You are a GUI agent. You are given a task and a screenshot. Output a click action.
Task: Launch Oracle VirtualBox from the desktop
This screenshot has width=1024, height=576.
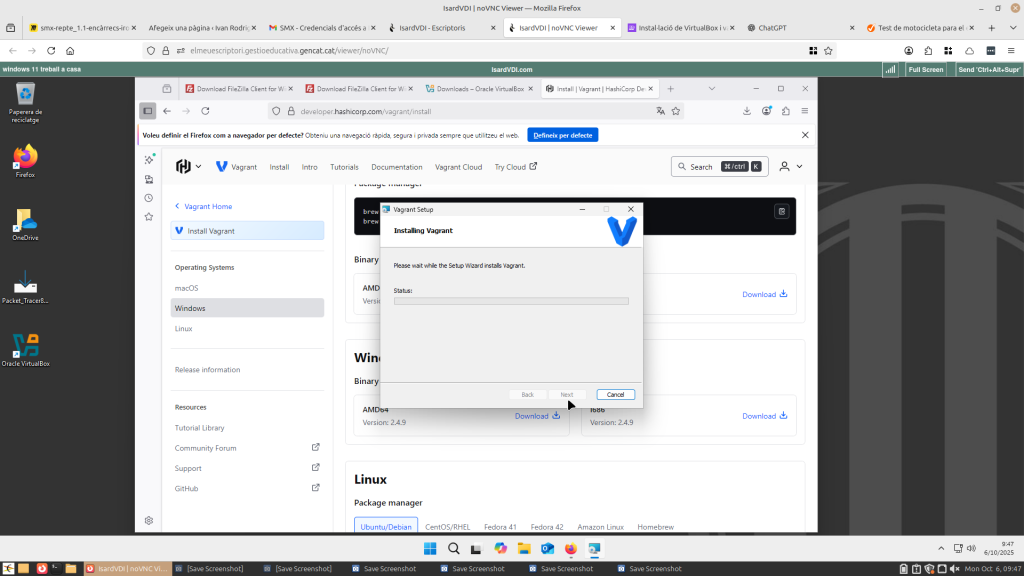click(x=25, y=347)
